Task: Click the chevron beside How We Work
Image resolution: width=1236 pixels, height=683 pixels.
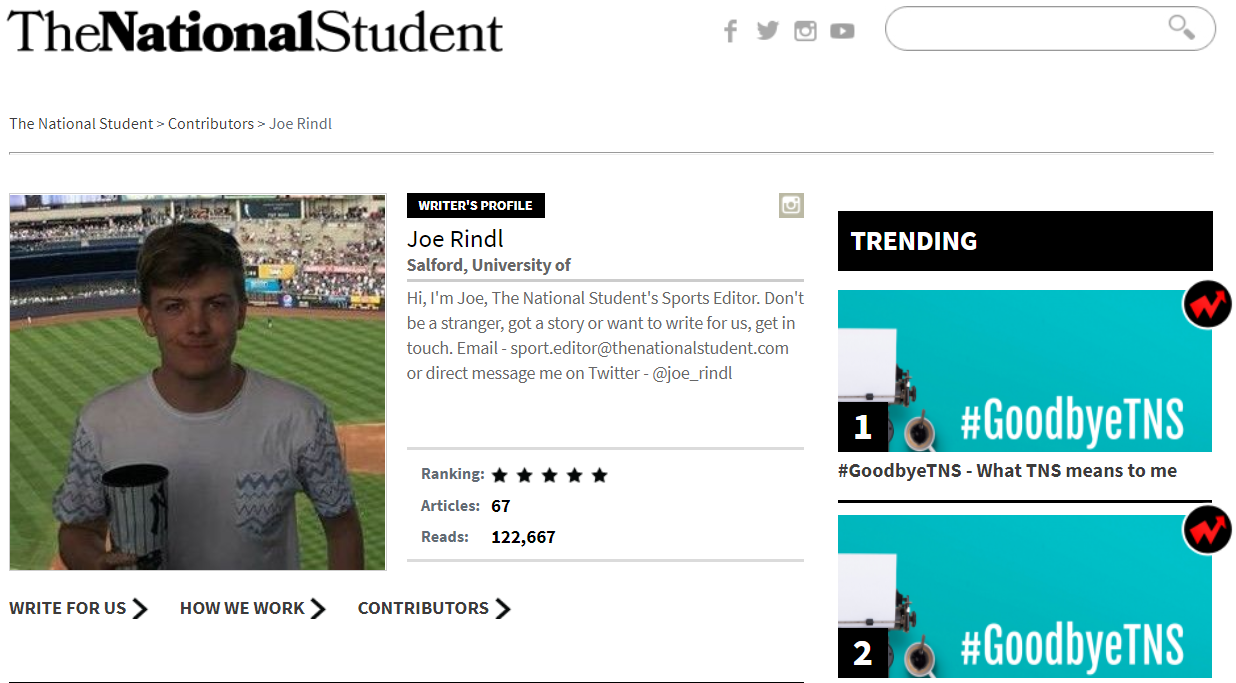Action: (x=318, y=608)
